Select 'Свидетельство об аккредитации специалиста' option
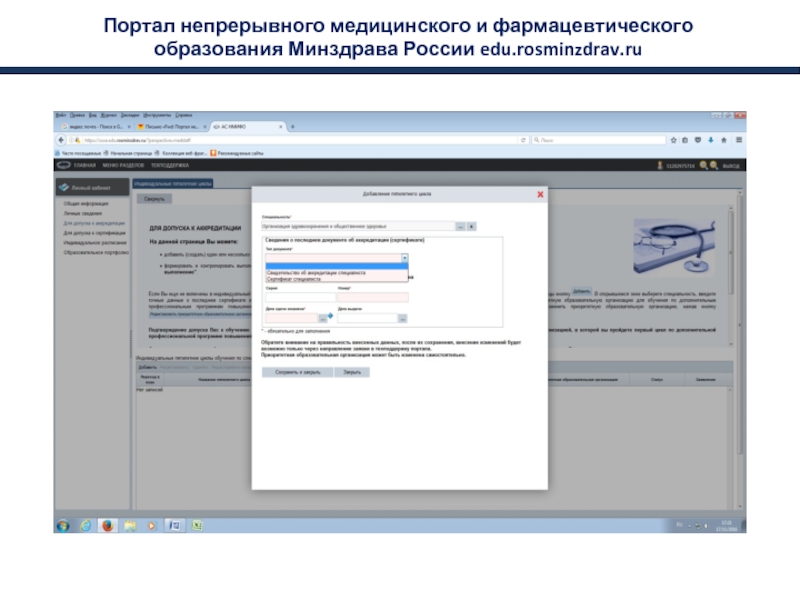 [316, 272]
